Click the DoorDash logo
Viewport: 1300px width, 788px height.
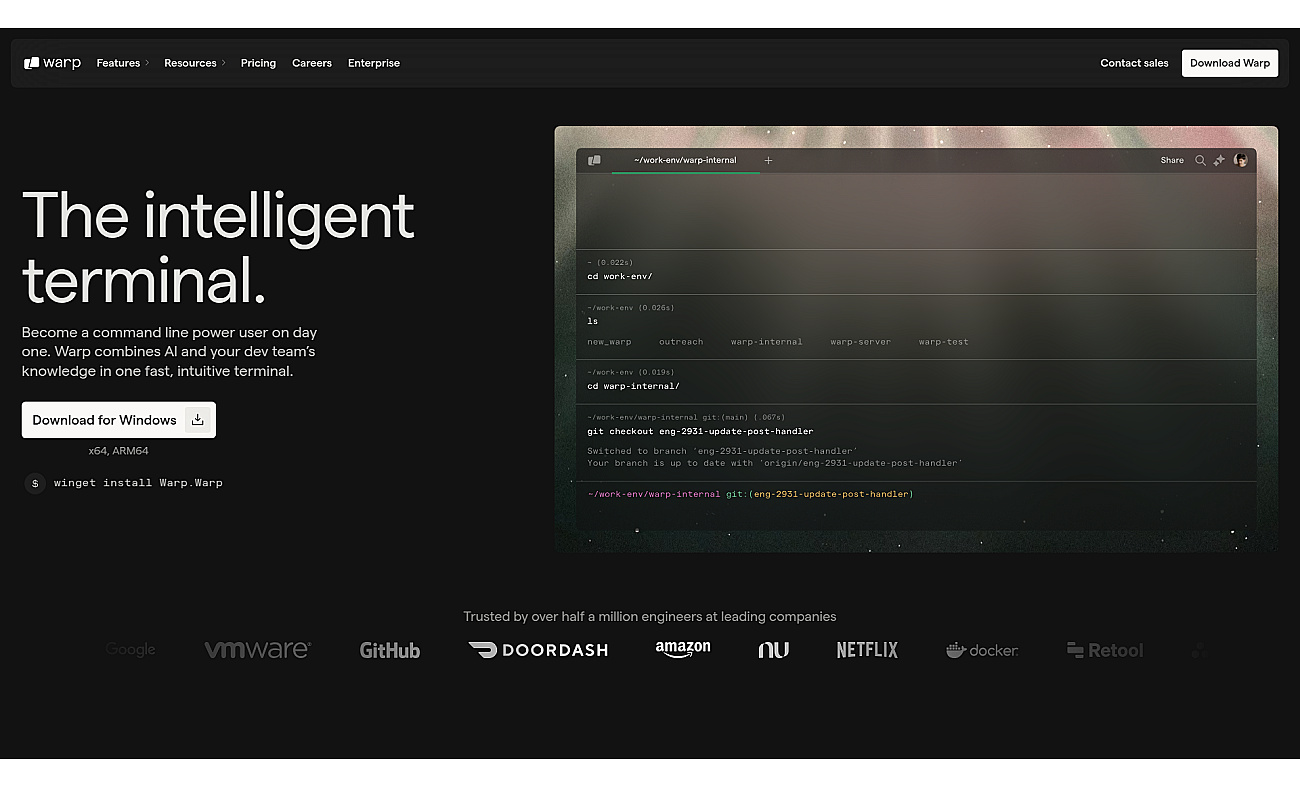pos(538,650)
